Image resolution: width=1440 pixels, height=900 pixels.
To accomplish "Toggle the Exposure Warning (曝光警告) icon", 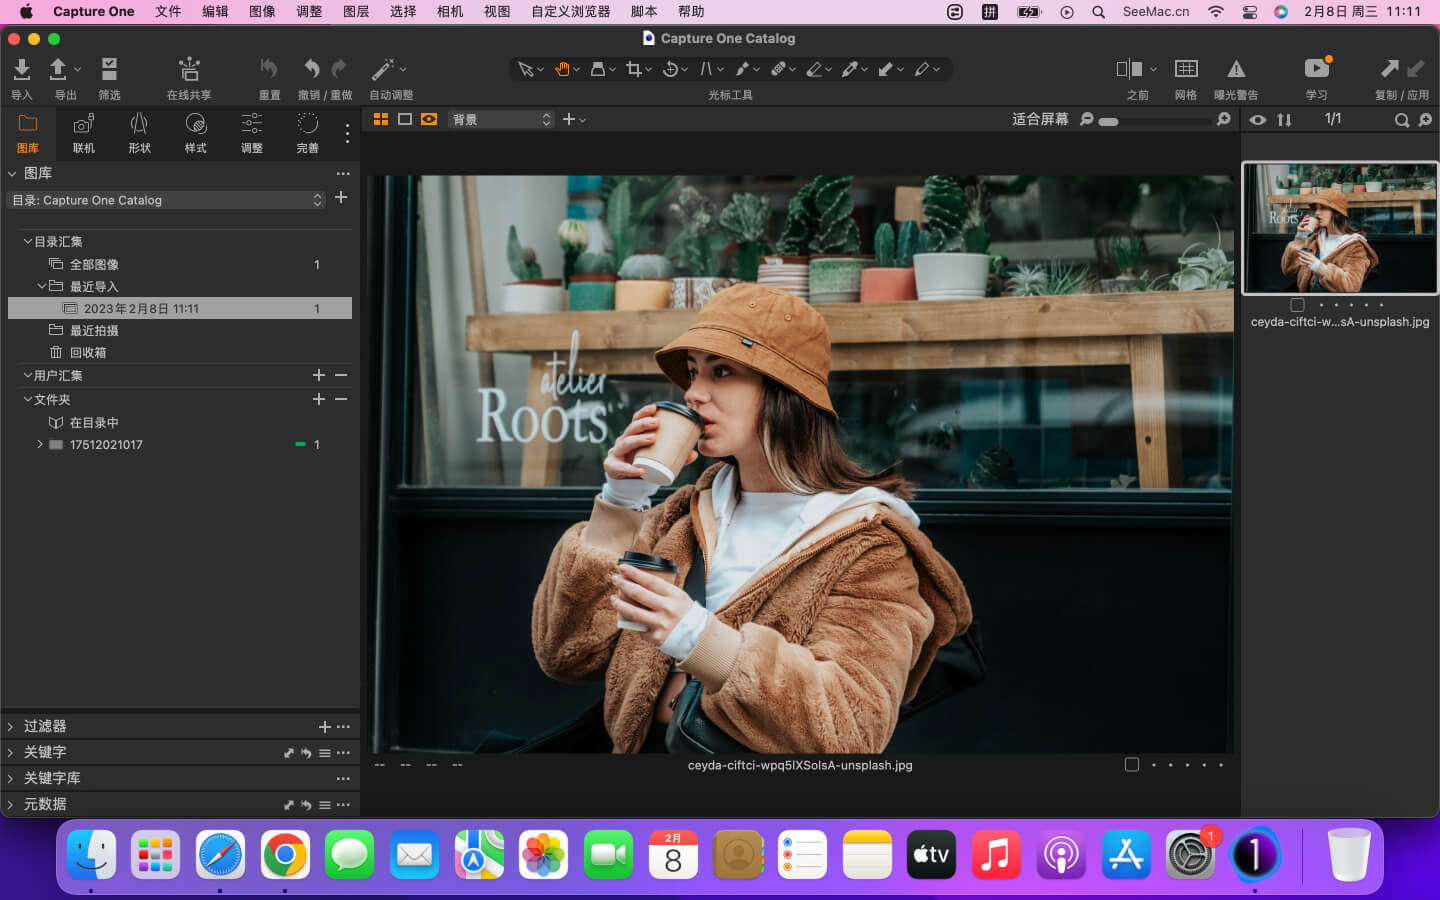I will coord(1236,70).
